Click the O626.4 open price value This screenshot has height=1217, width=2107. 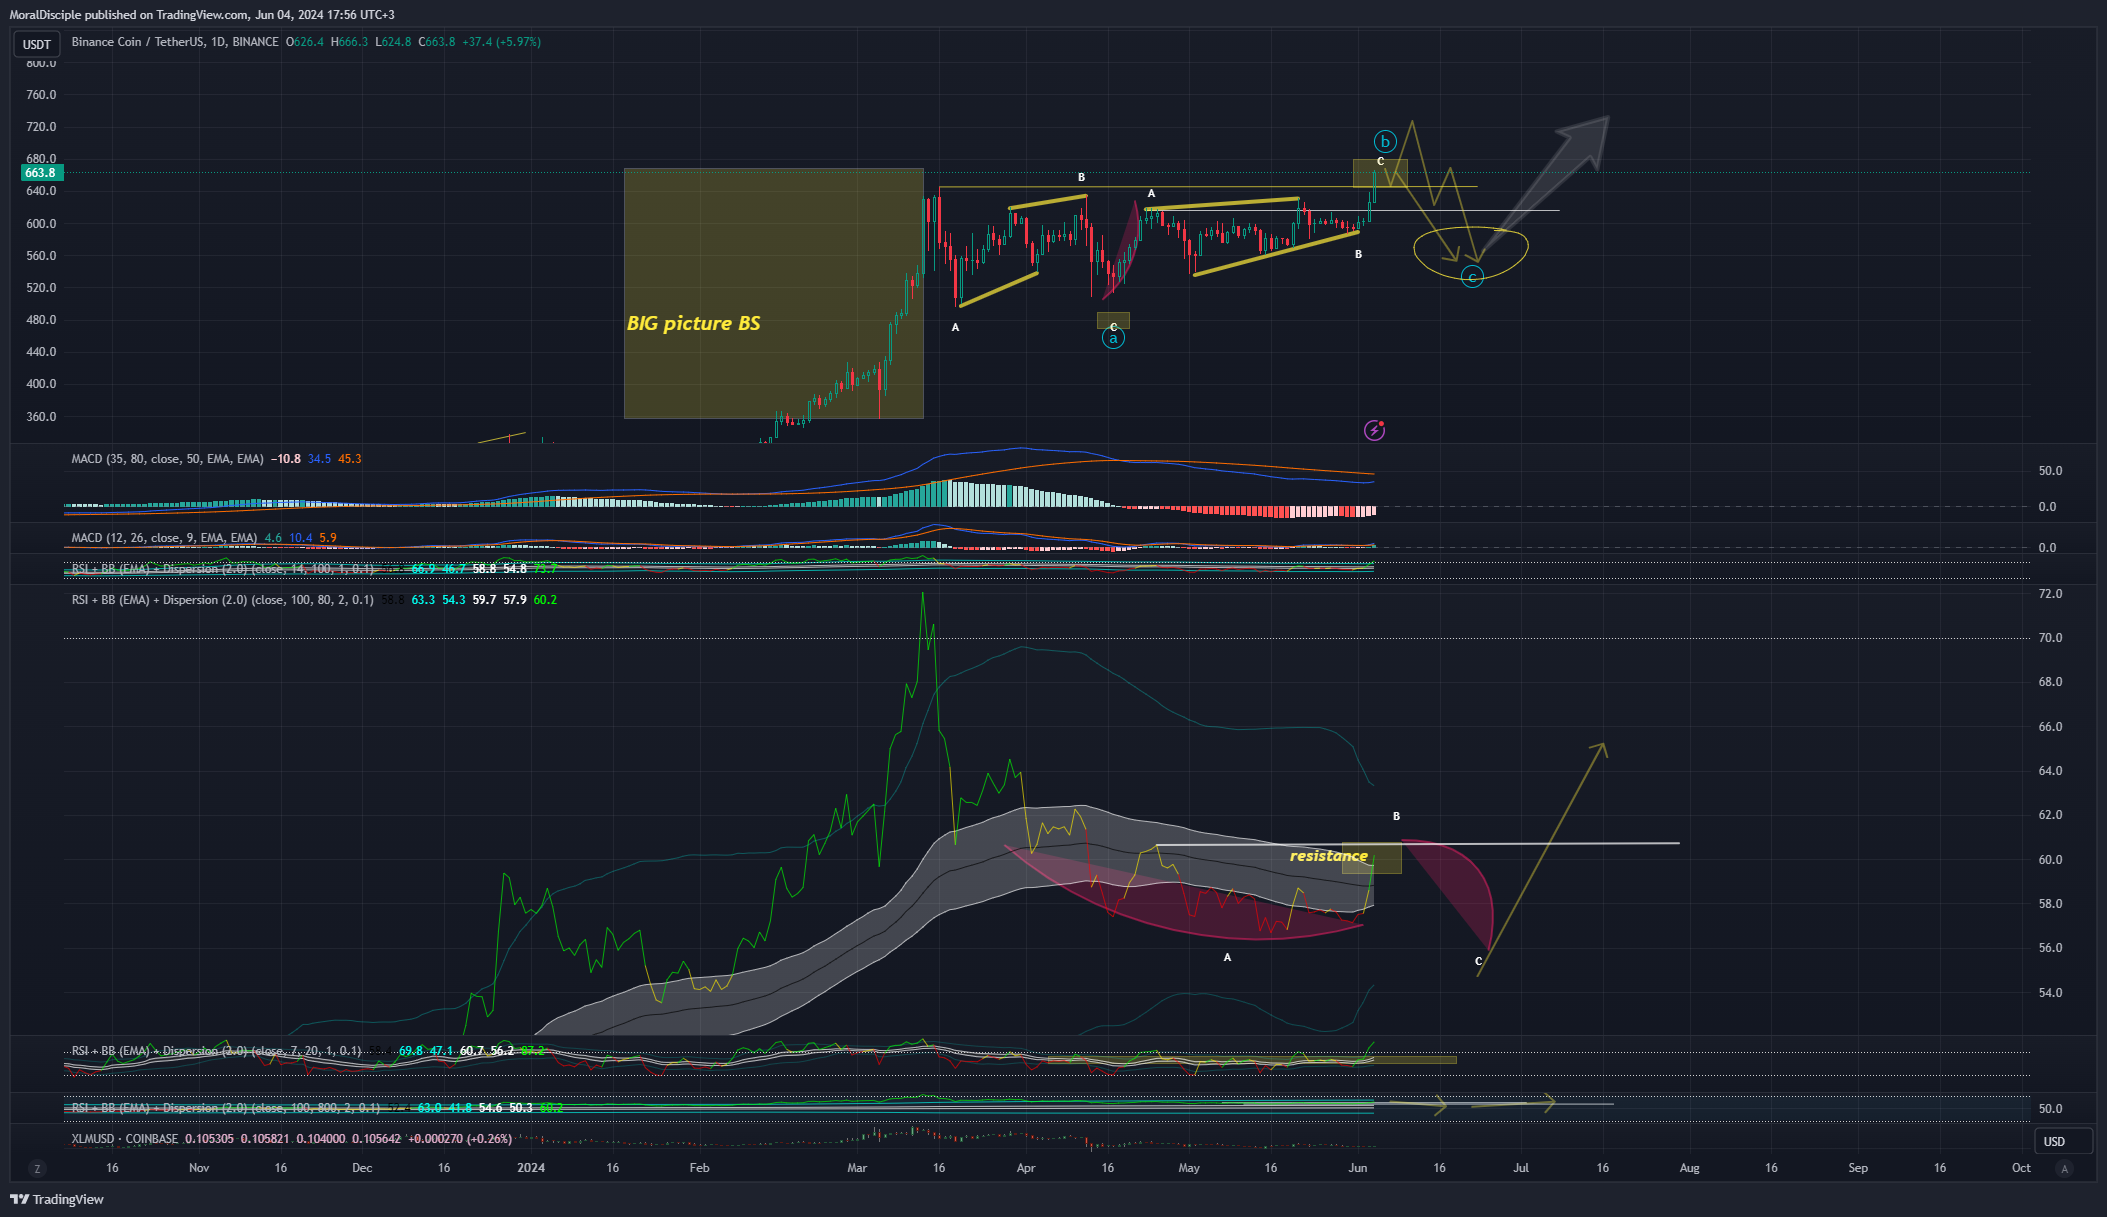point(305,42)
